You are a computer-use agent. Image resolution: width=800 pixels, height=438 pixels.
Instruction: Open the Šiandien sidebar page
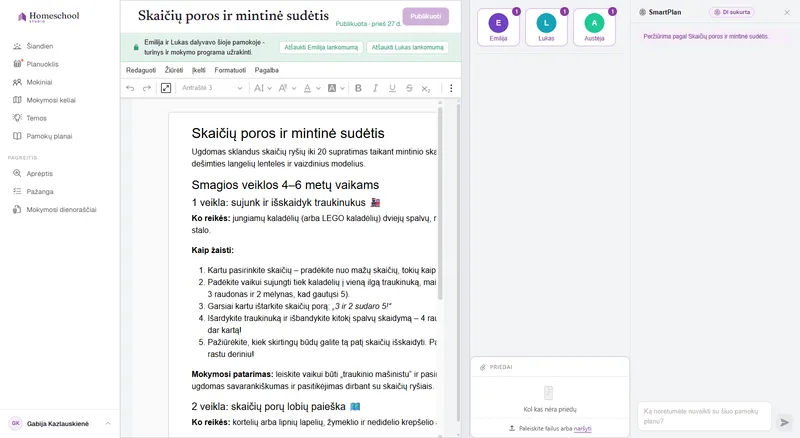40,46
